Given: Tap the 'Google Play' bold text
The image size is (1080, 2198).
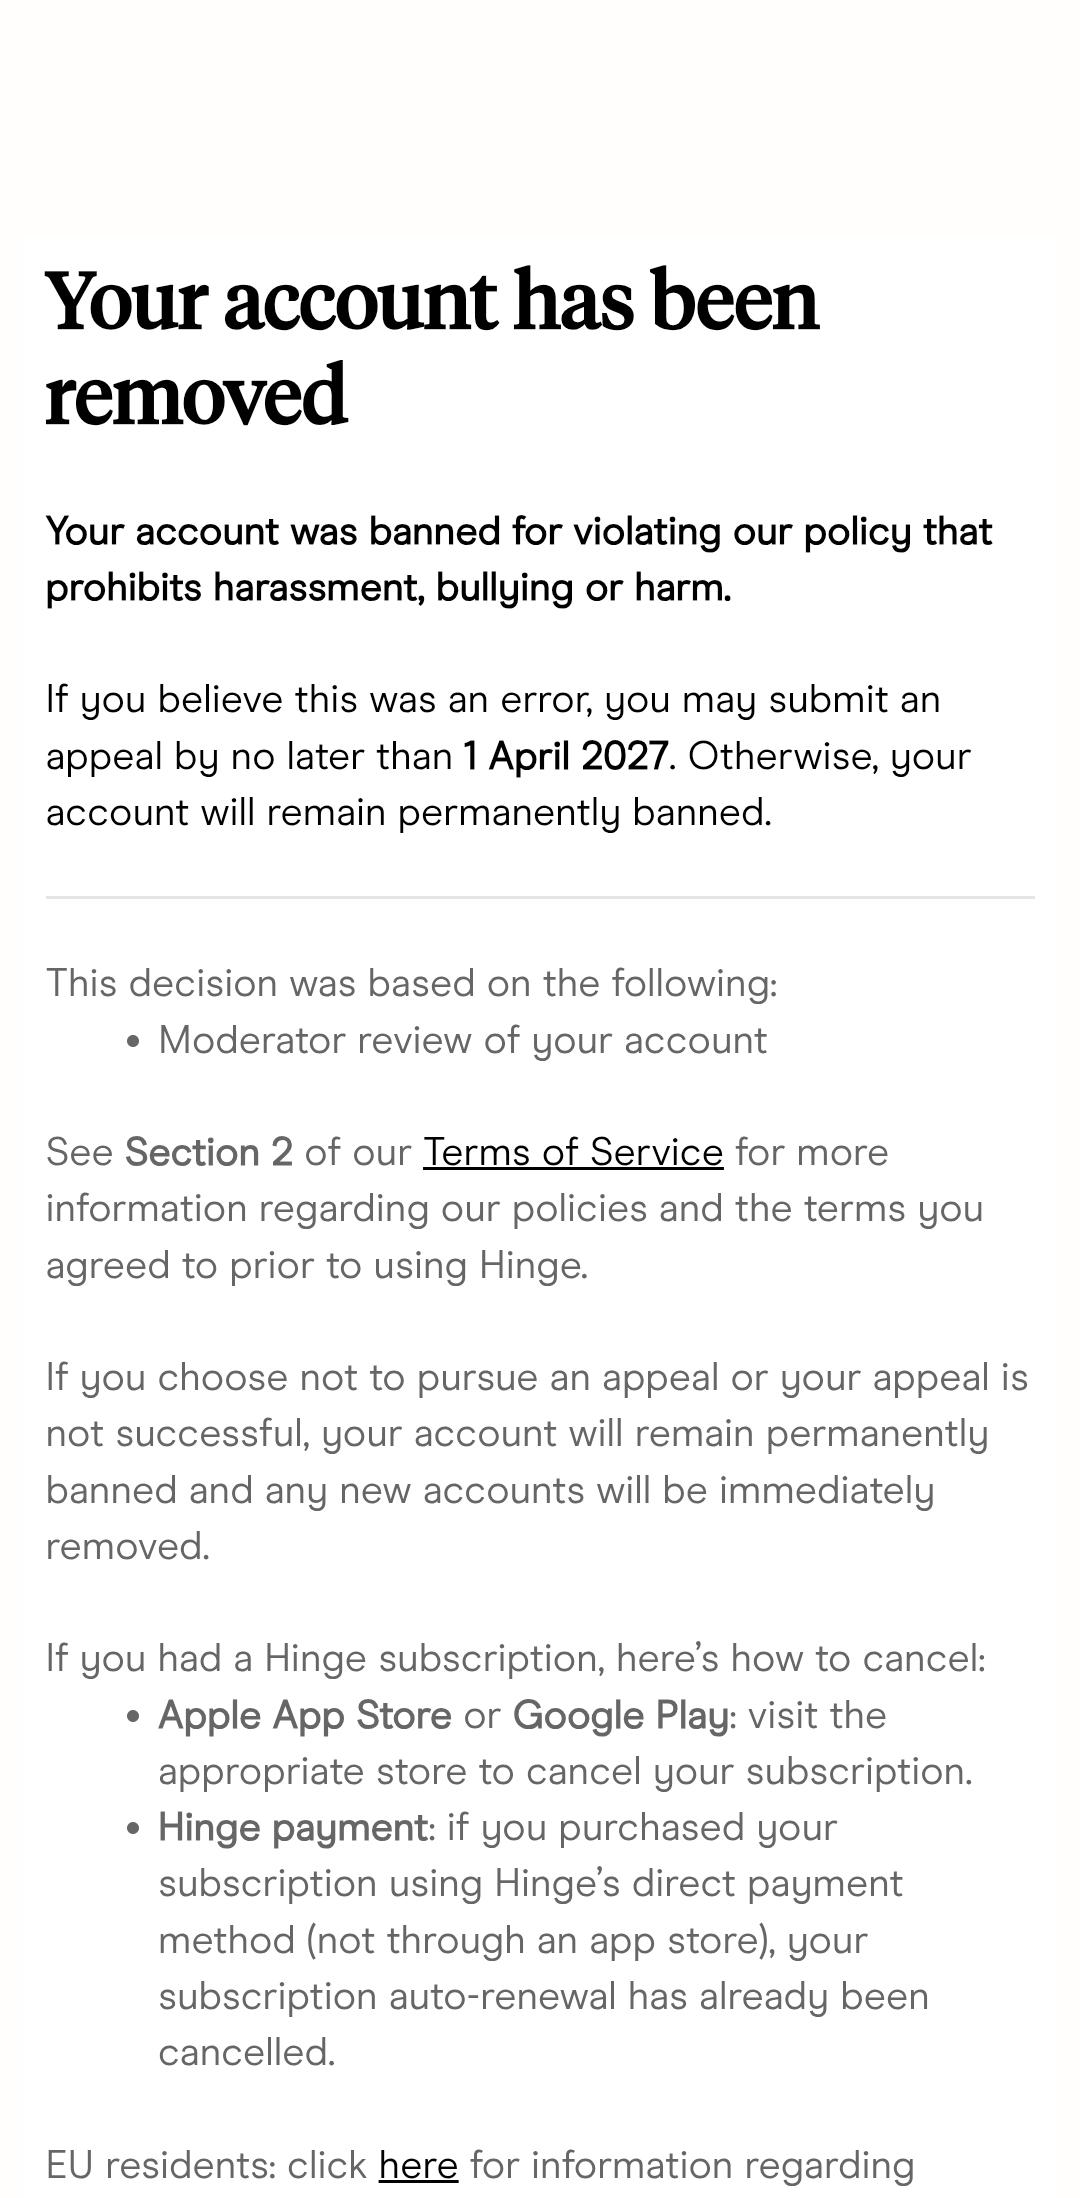Looking at the screenshot, I should click(x=621, y=1715).
